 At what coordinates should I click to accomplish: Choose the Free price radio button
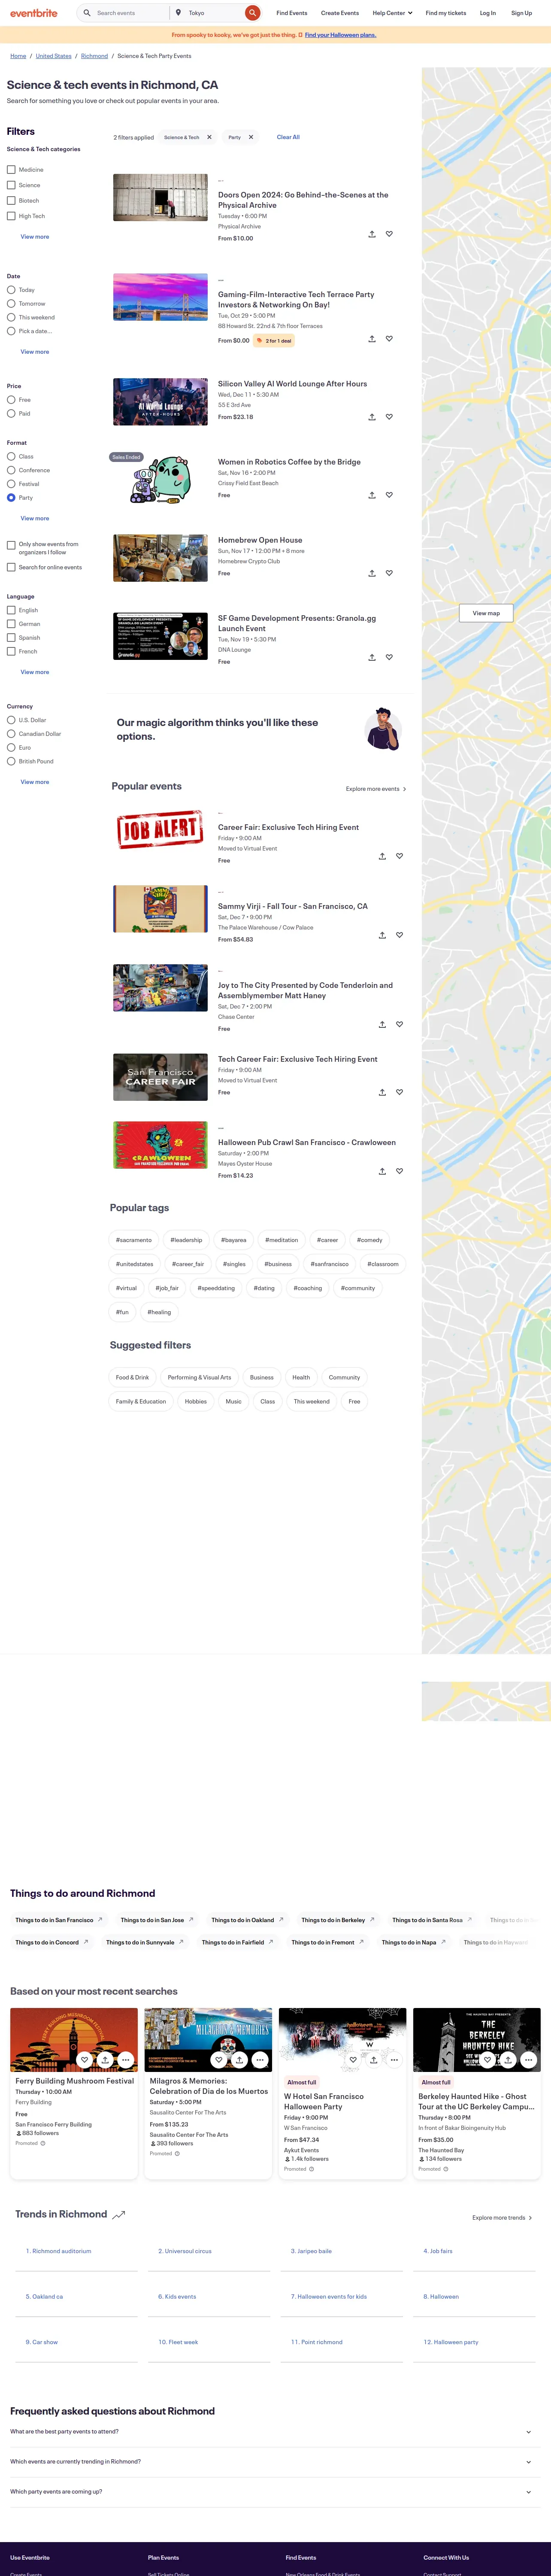(x=11, y=400)
